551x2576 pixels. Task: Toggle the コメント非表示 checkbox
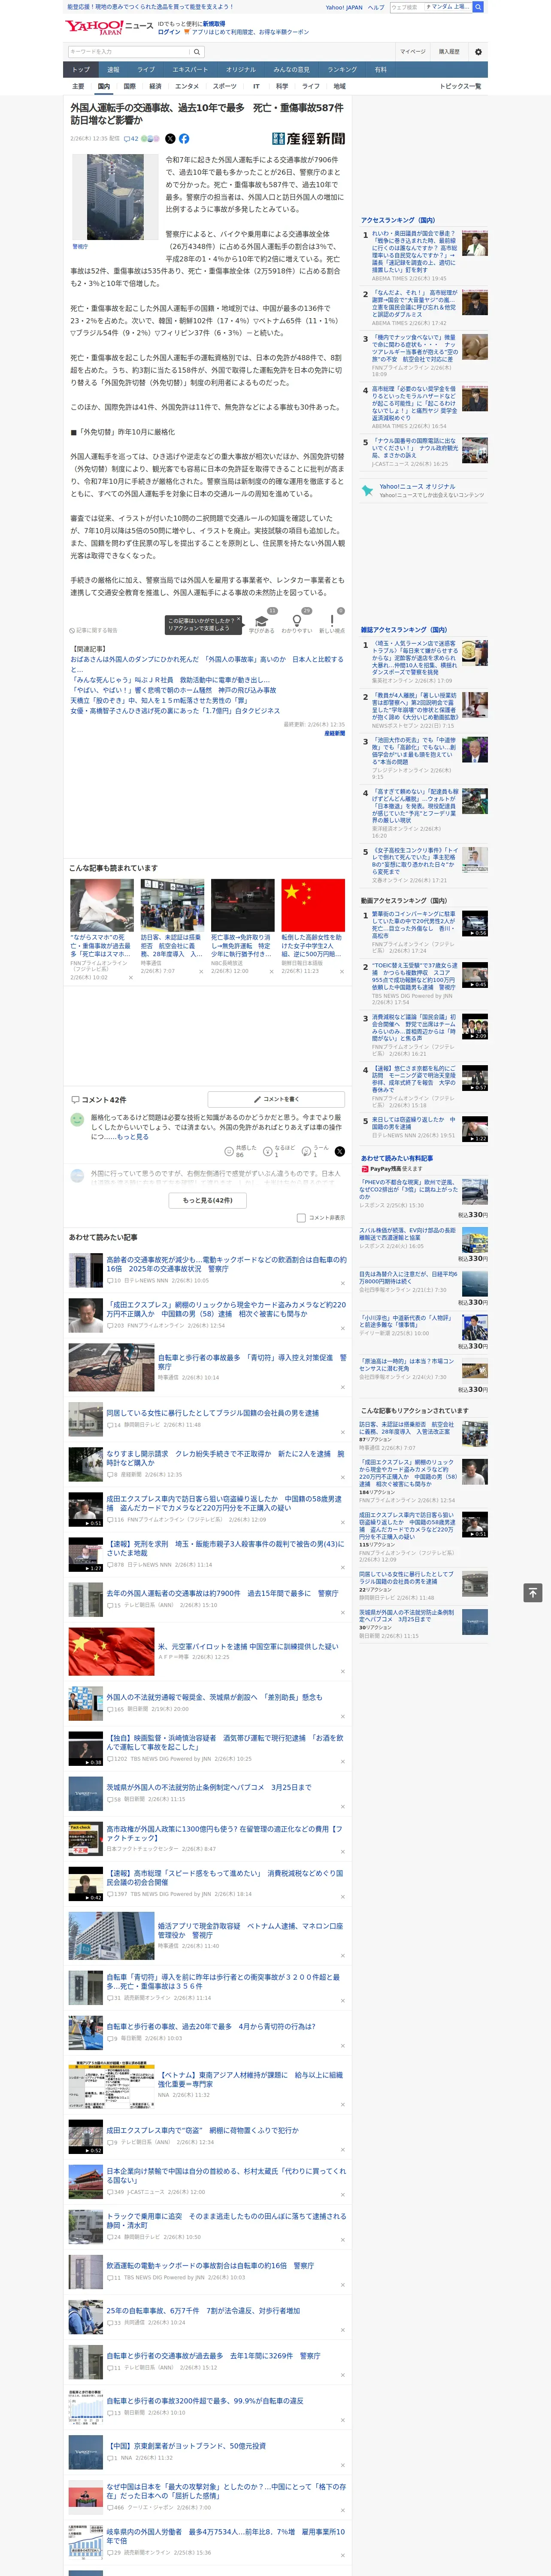tap(301, 1218)
